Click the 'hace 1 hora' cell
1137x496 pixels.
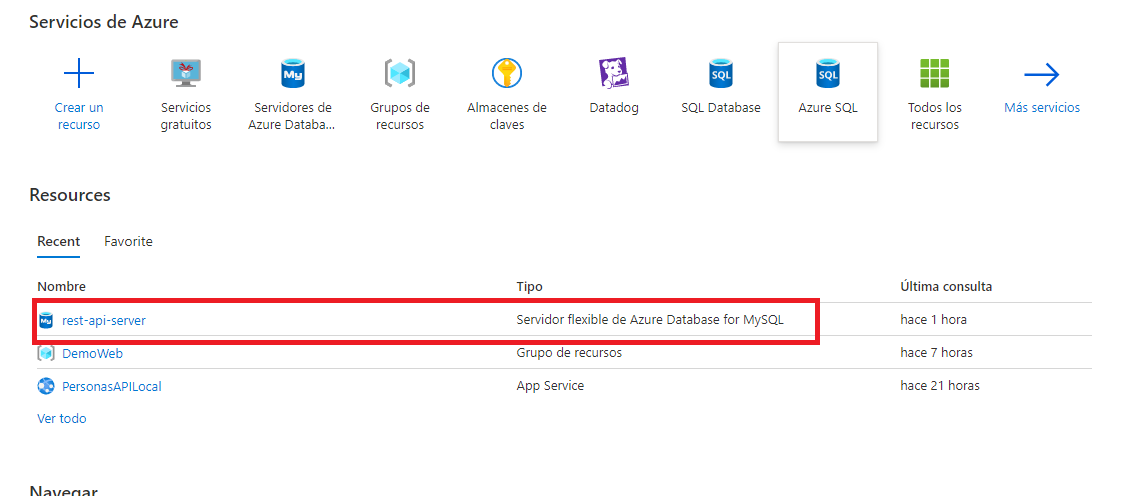pos(933,319)
